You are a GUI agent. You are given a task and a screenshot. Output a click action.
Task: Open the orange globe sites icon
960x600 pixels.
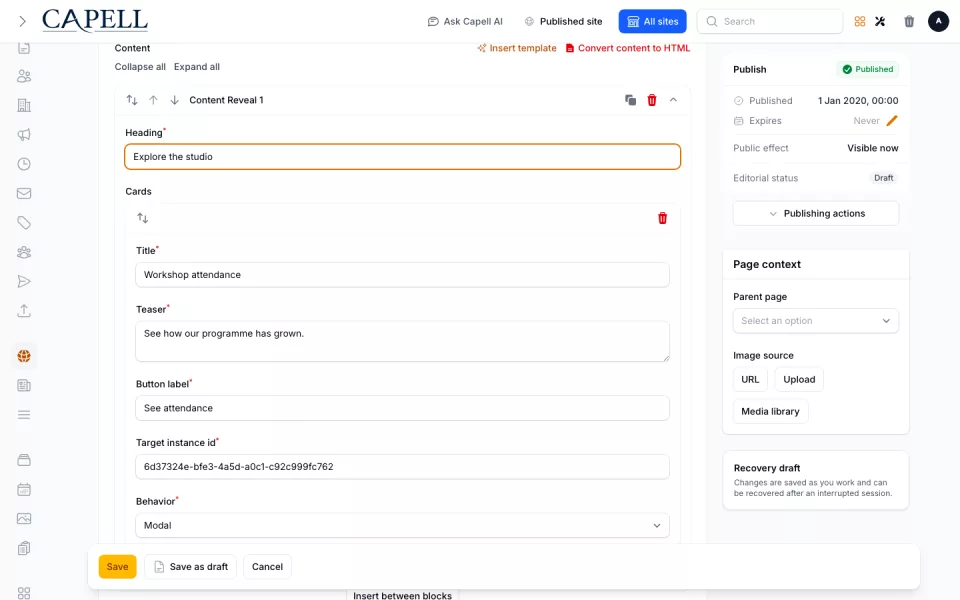(x=24, y=356)
